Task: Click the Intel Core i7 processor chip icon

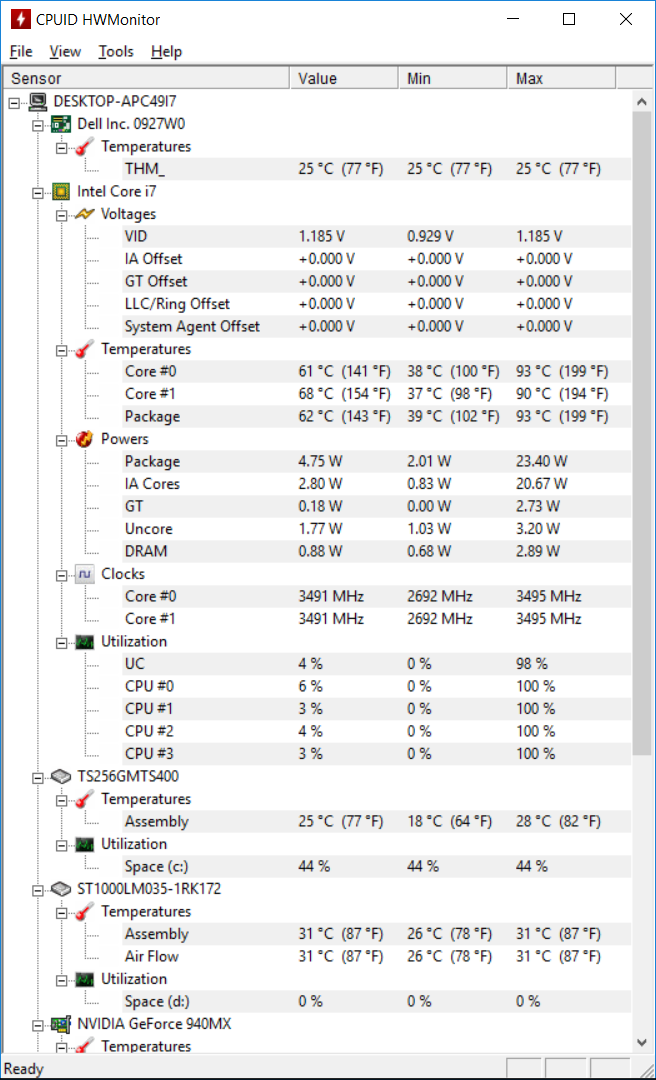Action: (x=61, y=191)
